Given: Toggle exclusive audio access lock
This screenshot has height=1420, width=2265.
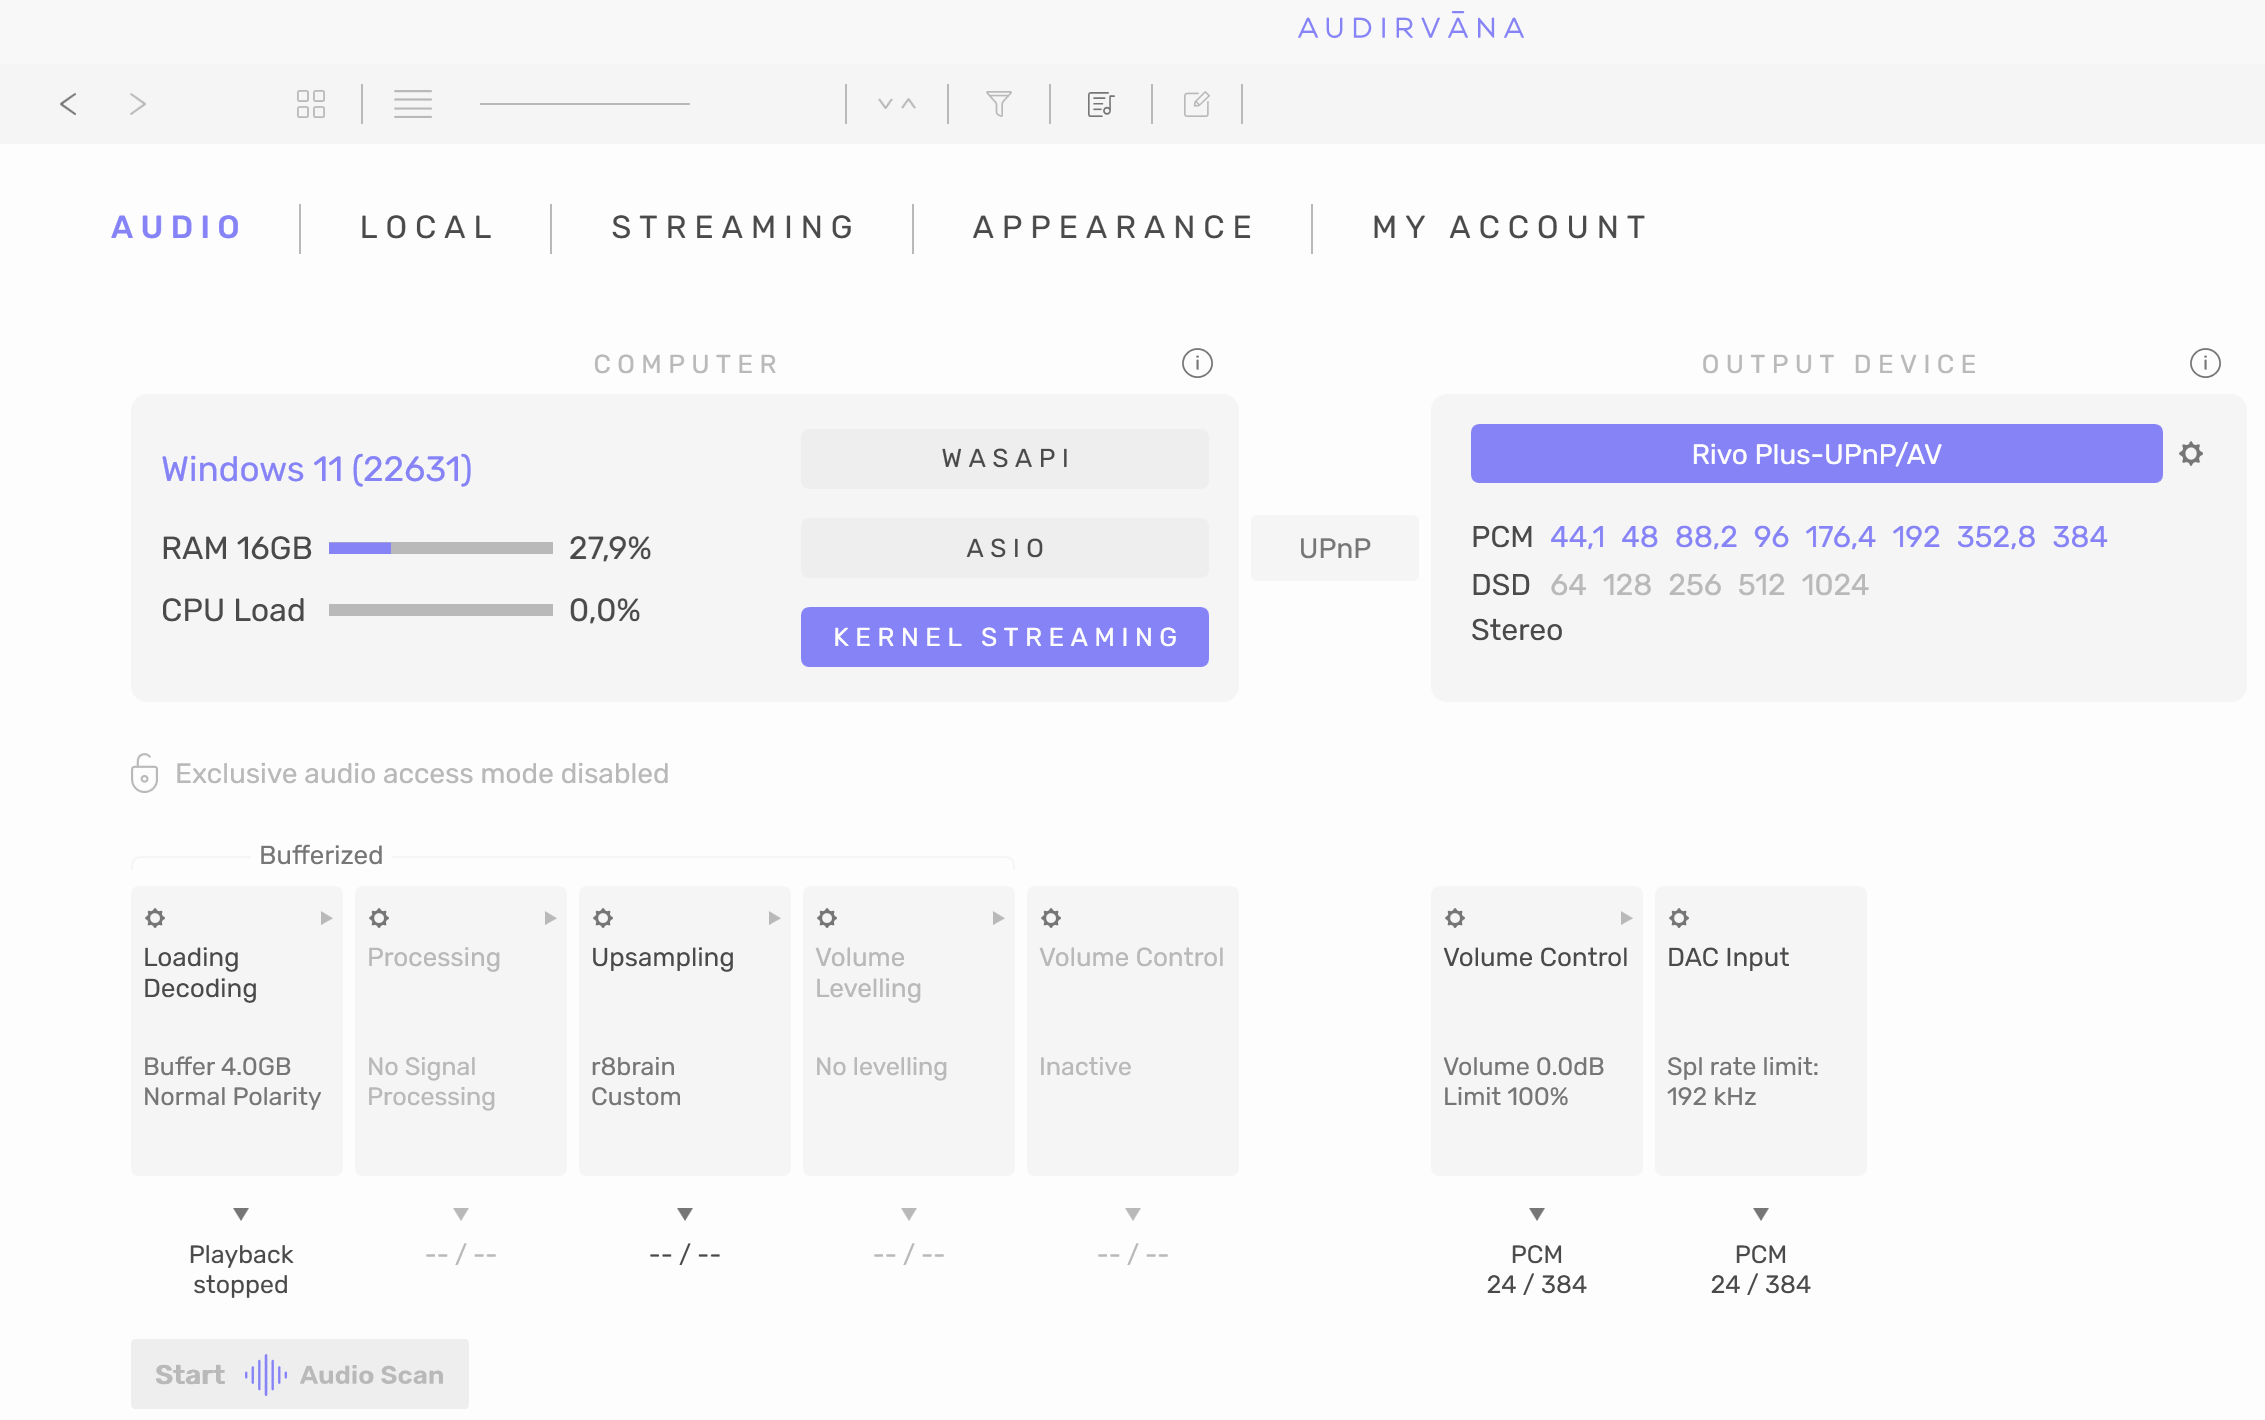Looking at the screenshot, I should (144, 773).
